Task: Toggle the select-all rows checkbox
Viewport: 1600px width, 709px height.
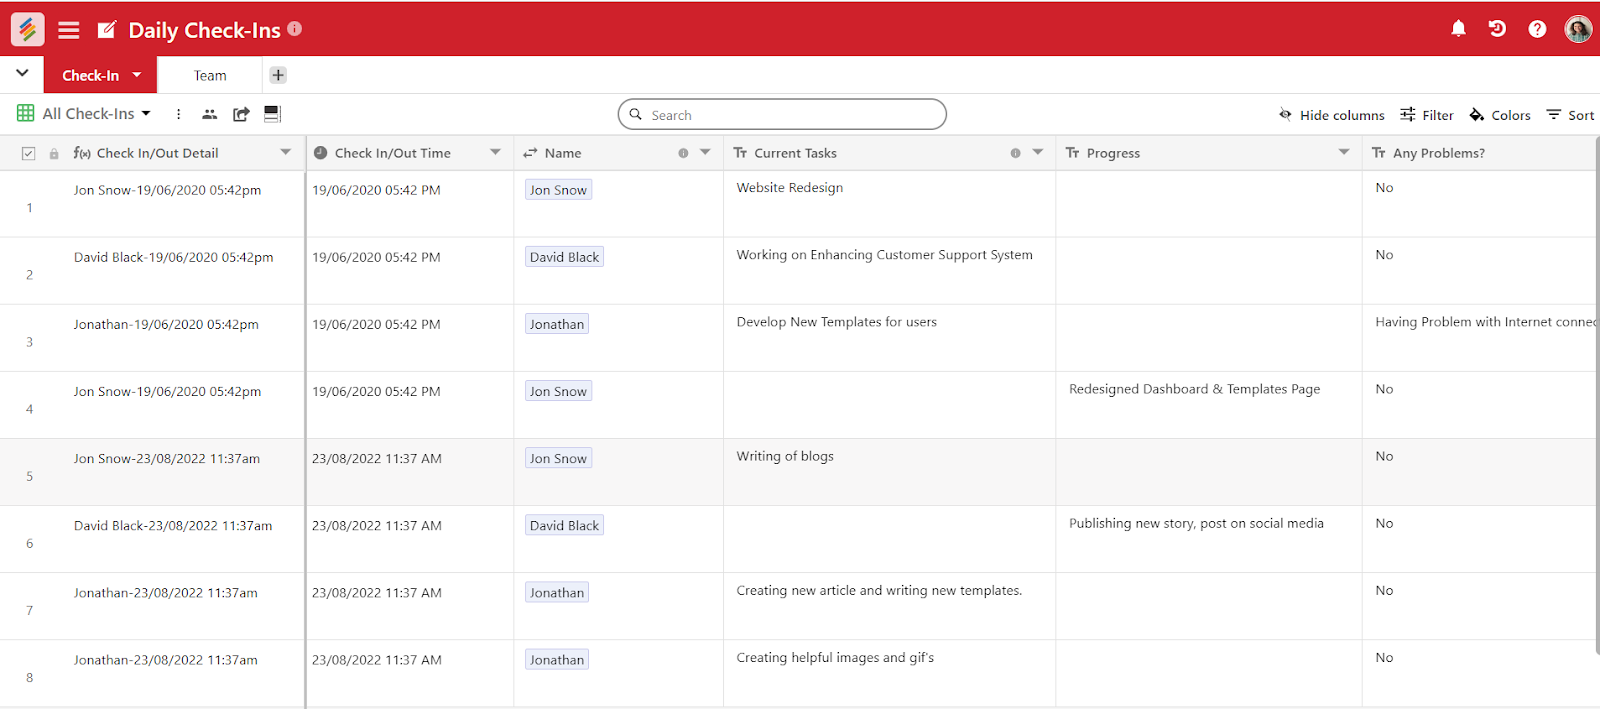Action: click(28, 153)
